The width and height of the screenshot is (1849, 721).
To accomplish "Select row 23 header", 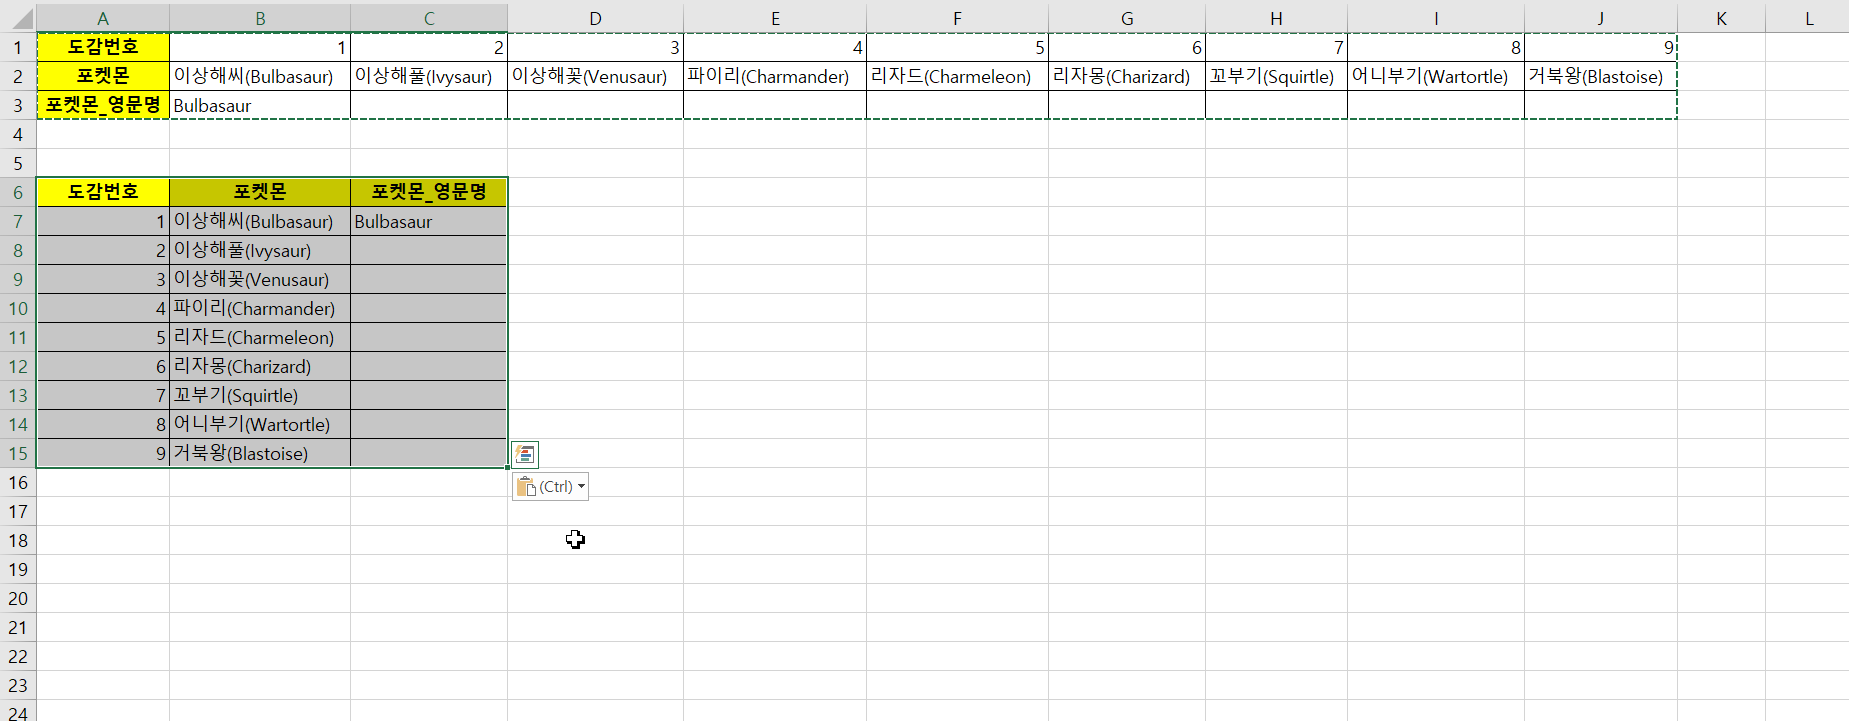I will [x=18, y=685].
